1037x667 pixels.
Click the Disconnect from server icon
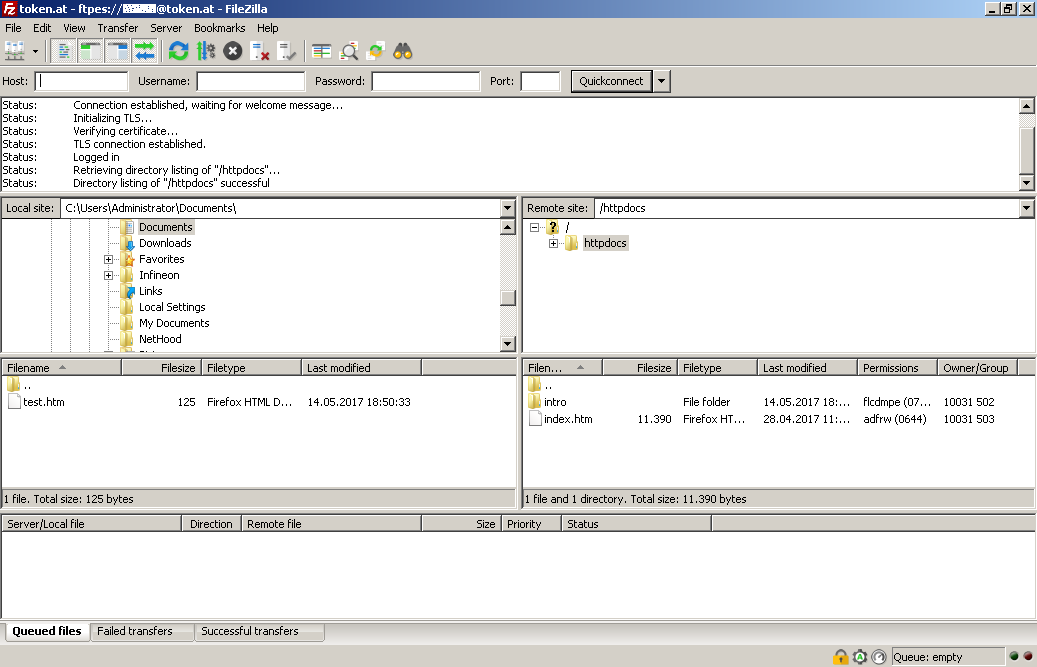click(x=260, y=50)
